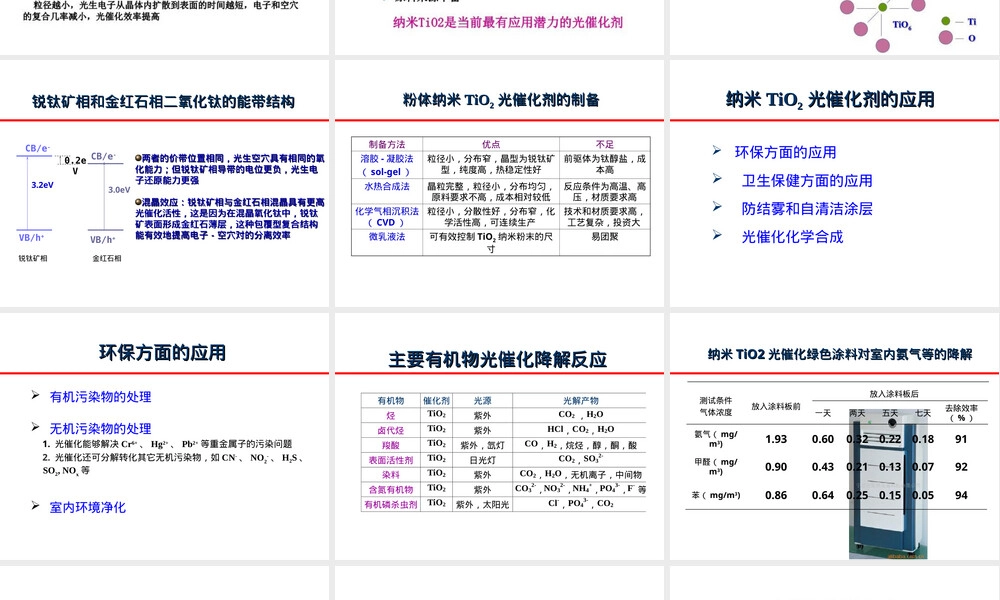This screenshot has height=600, width=1000.
Task: Click the 光解产物 column header
Action: coord(580,400)
